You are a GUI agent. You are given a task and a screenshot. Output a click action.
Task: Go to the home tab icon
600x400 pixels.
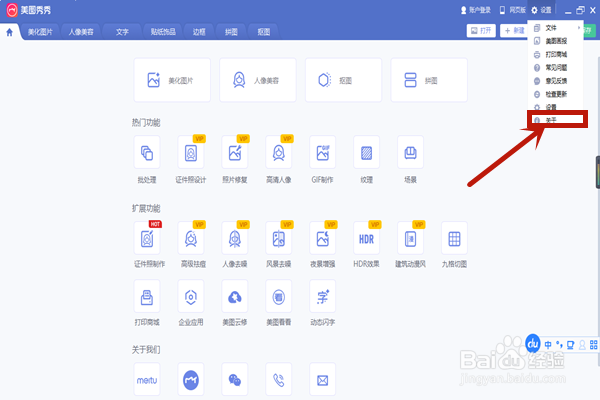10,32
